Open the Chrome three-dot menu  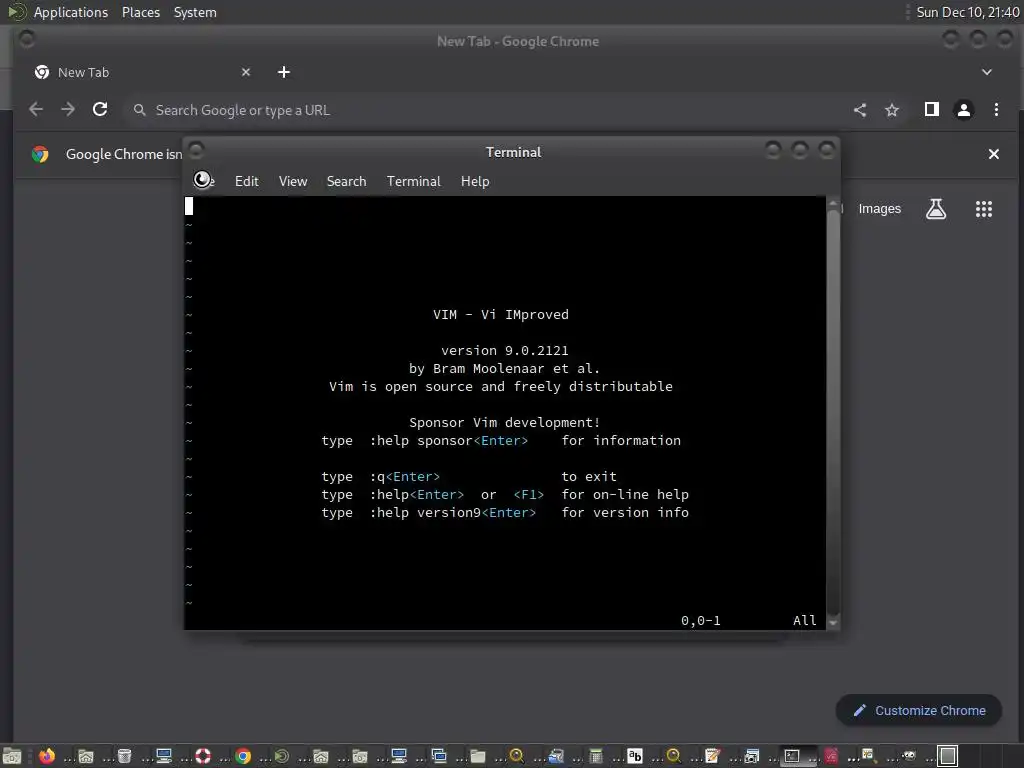[996, 109]
